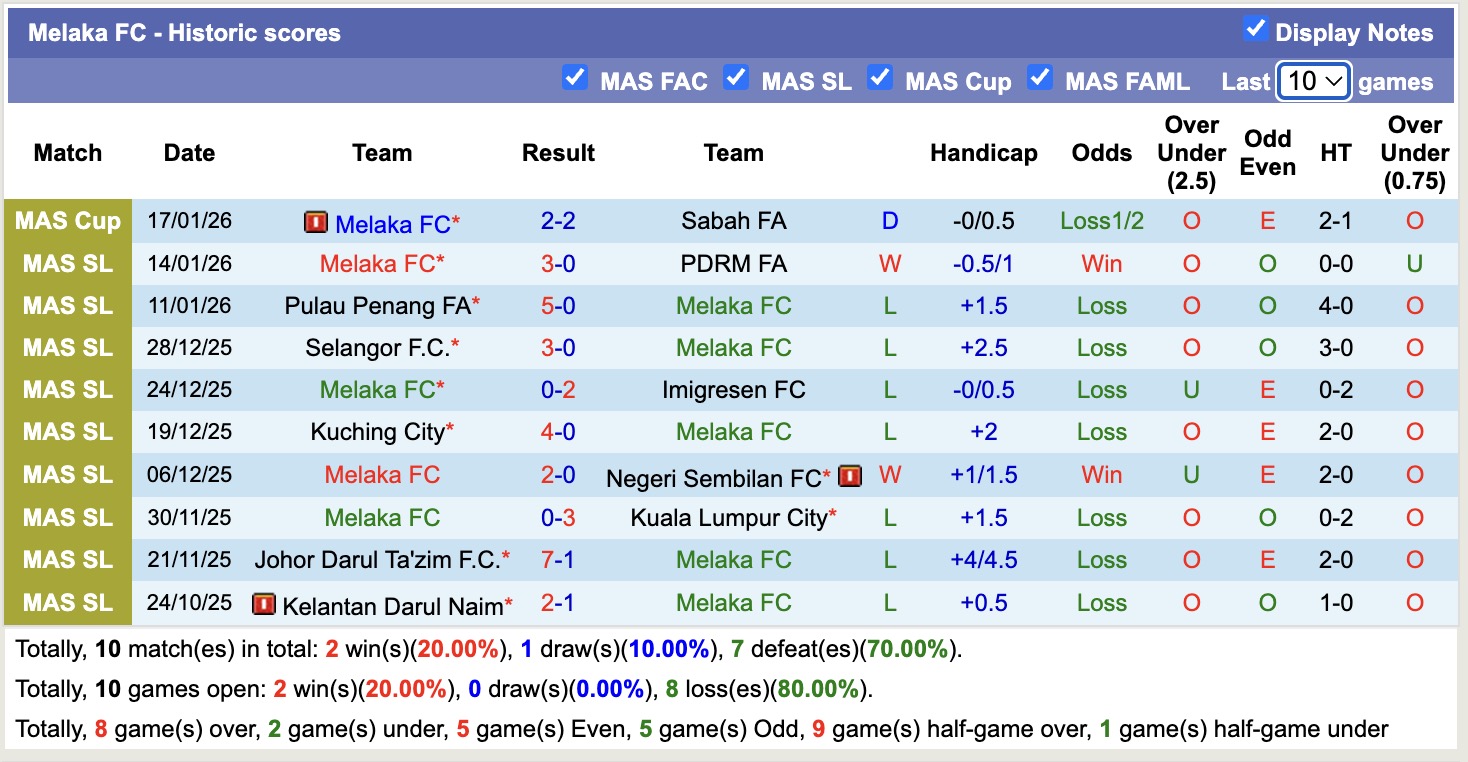The height and width of the screenshot is (762, 1468).
Task: Select Pulau Penang FA team name
Action: pyautogui.click(x=377, y=306)
